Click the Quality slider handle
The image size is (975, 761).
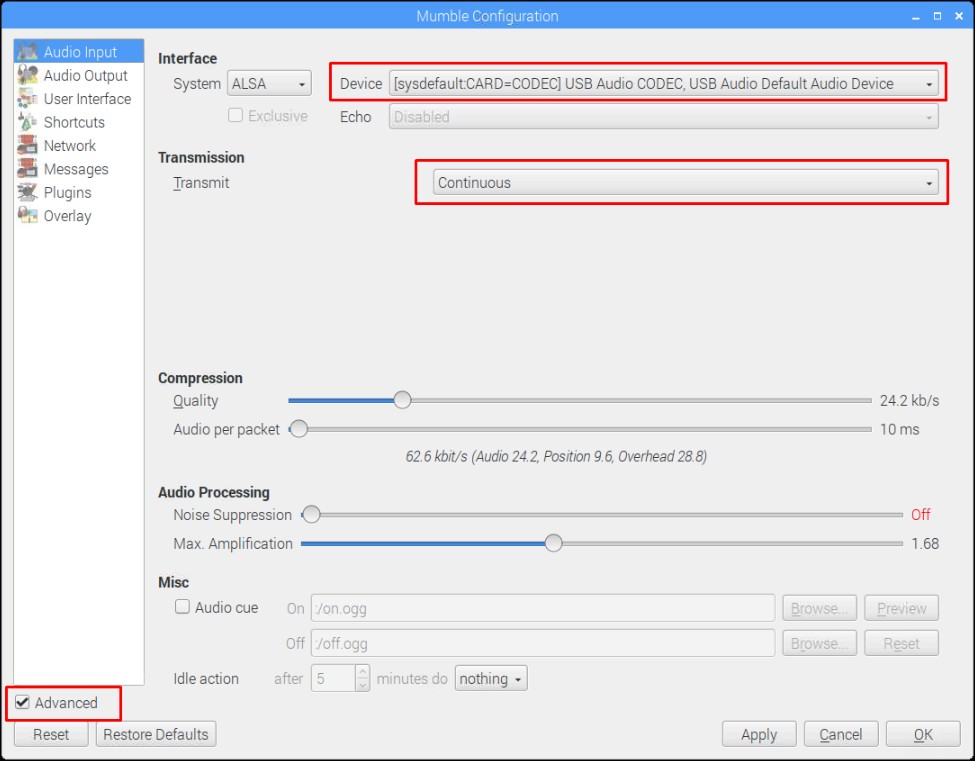(402, 400)
